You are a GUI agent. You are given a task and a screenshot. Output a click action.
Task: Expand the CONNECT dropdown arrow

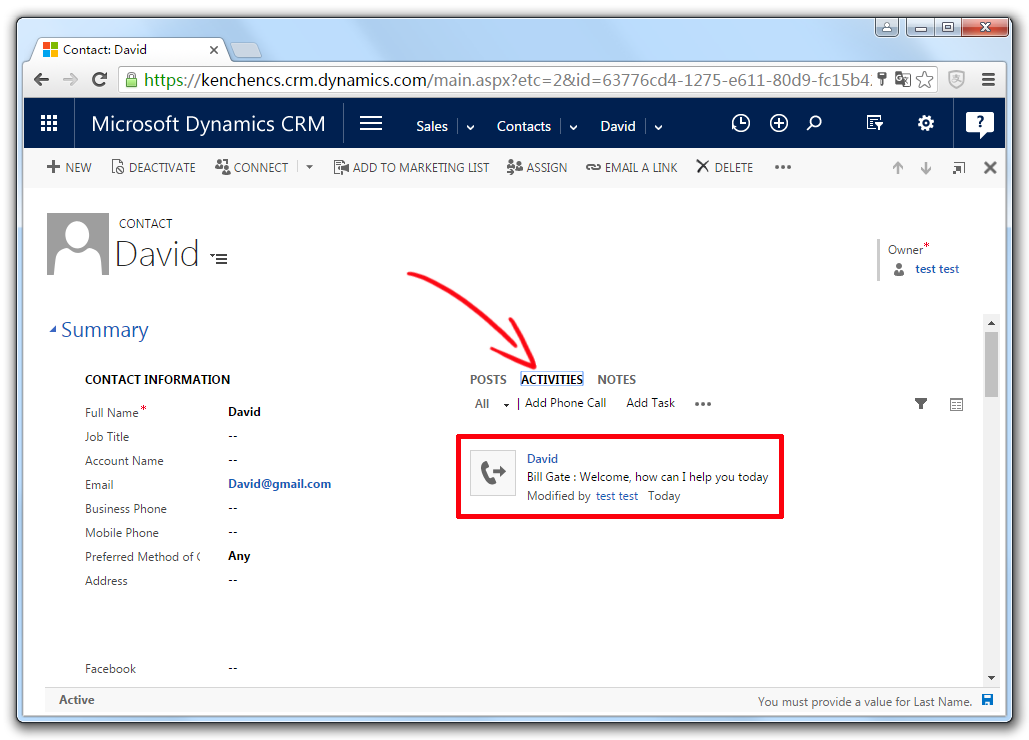pyautogui.click(x=309, y=167)
